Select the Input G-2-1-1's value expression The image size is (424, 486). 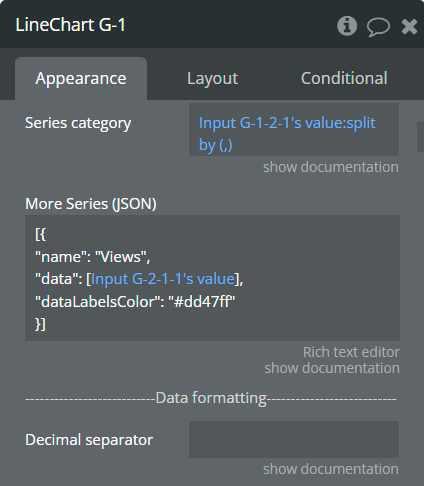(x=163, y=279)
